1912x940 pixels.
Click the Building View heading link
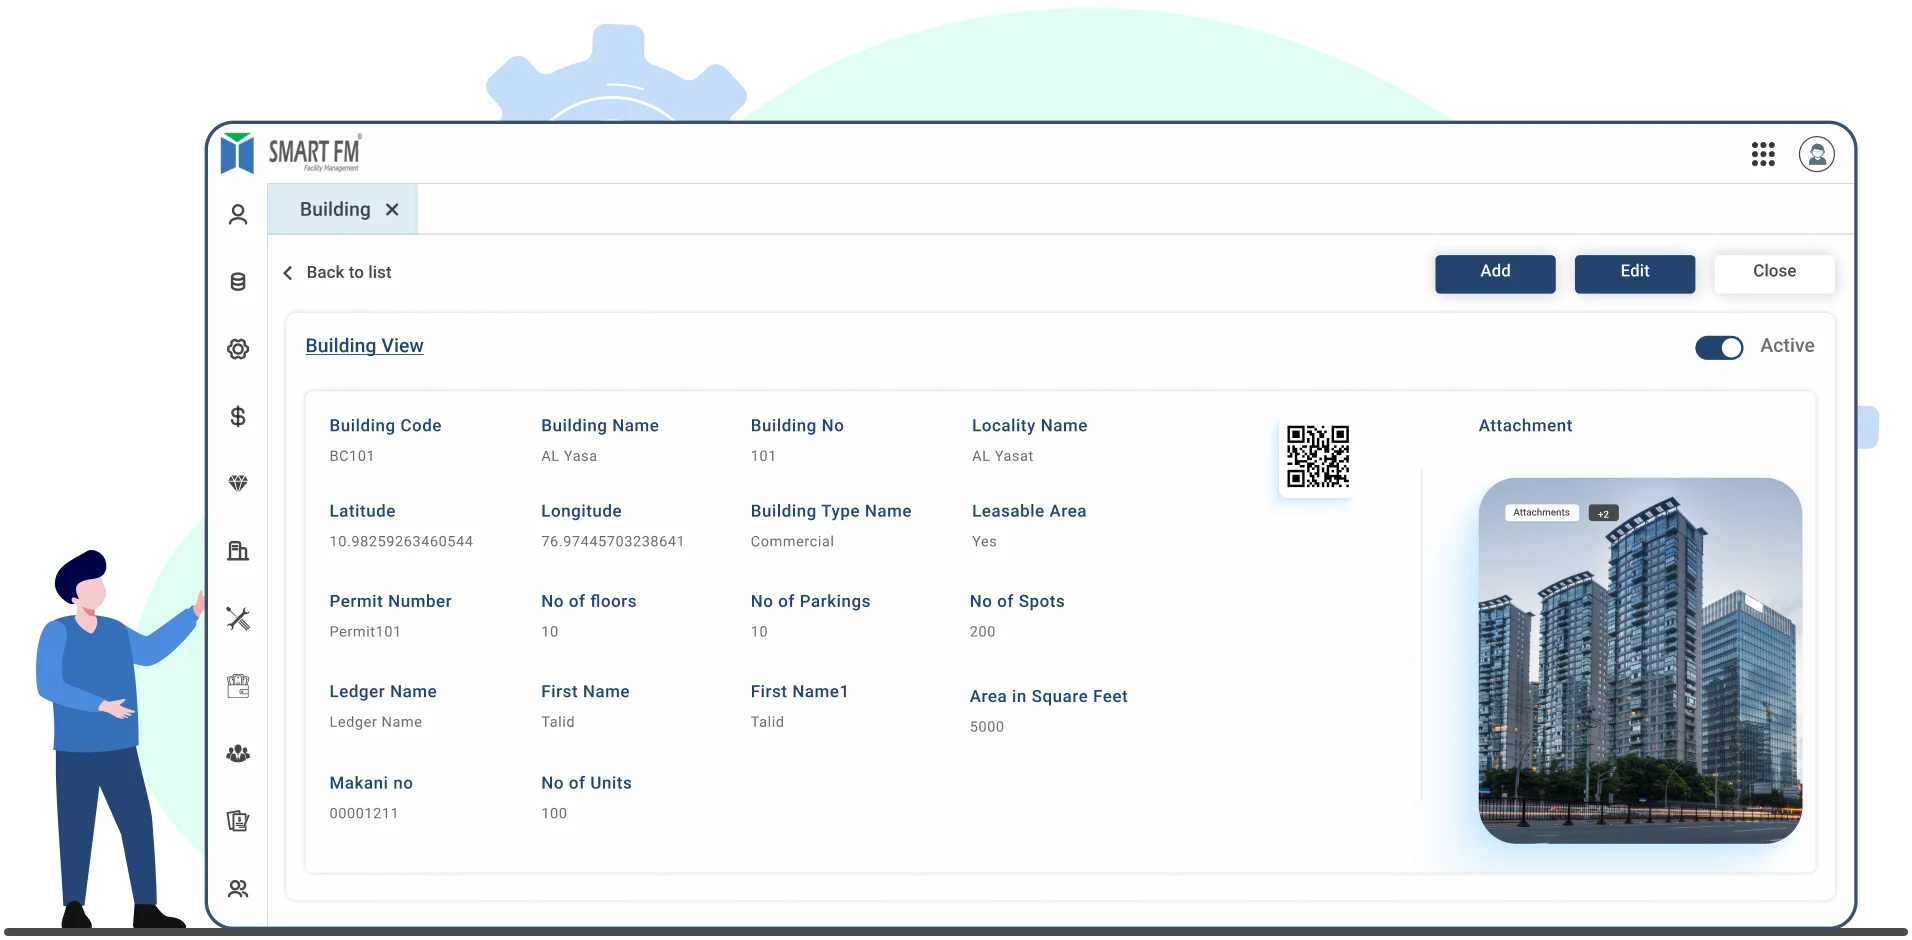tap(364, 346)
